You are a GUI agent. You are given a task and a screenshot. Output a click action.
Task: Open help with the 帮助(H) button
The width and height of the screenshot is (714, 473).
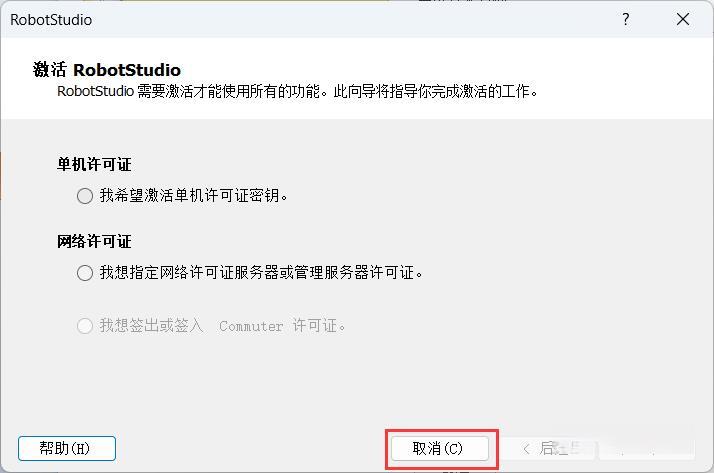pyautogui.click(x=67, y=448)
